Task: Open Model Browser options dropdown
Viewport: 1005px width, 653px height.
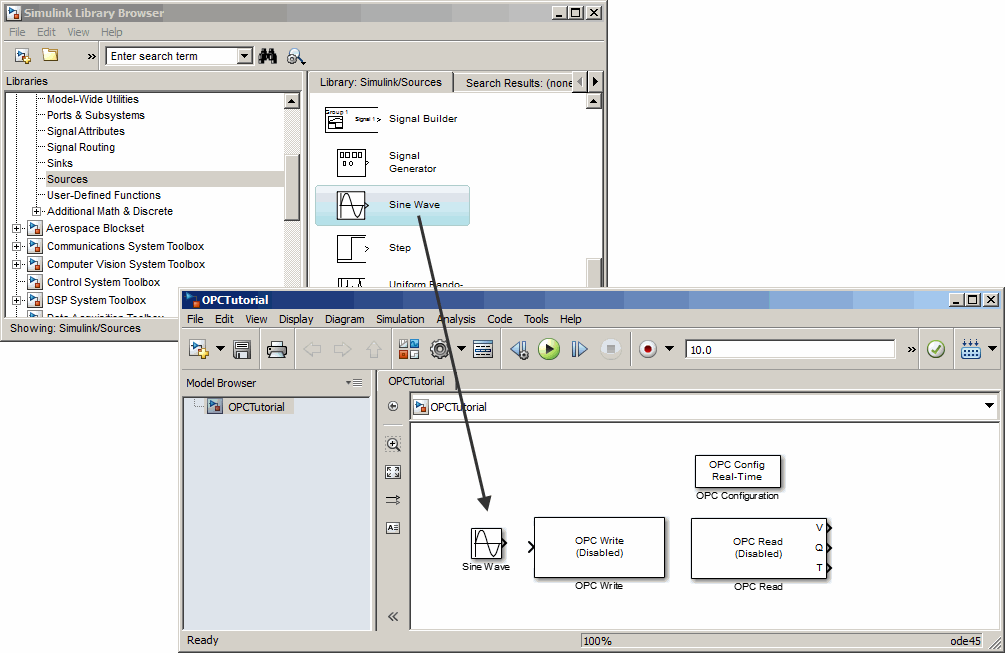Action: coord(354,383)
